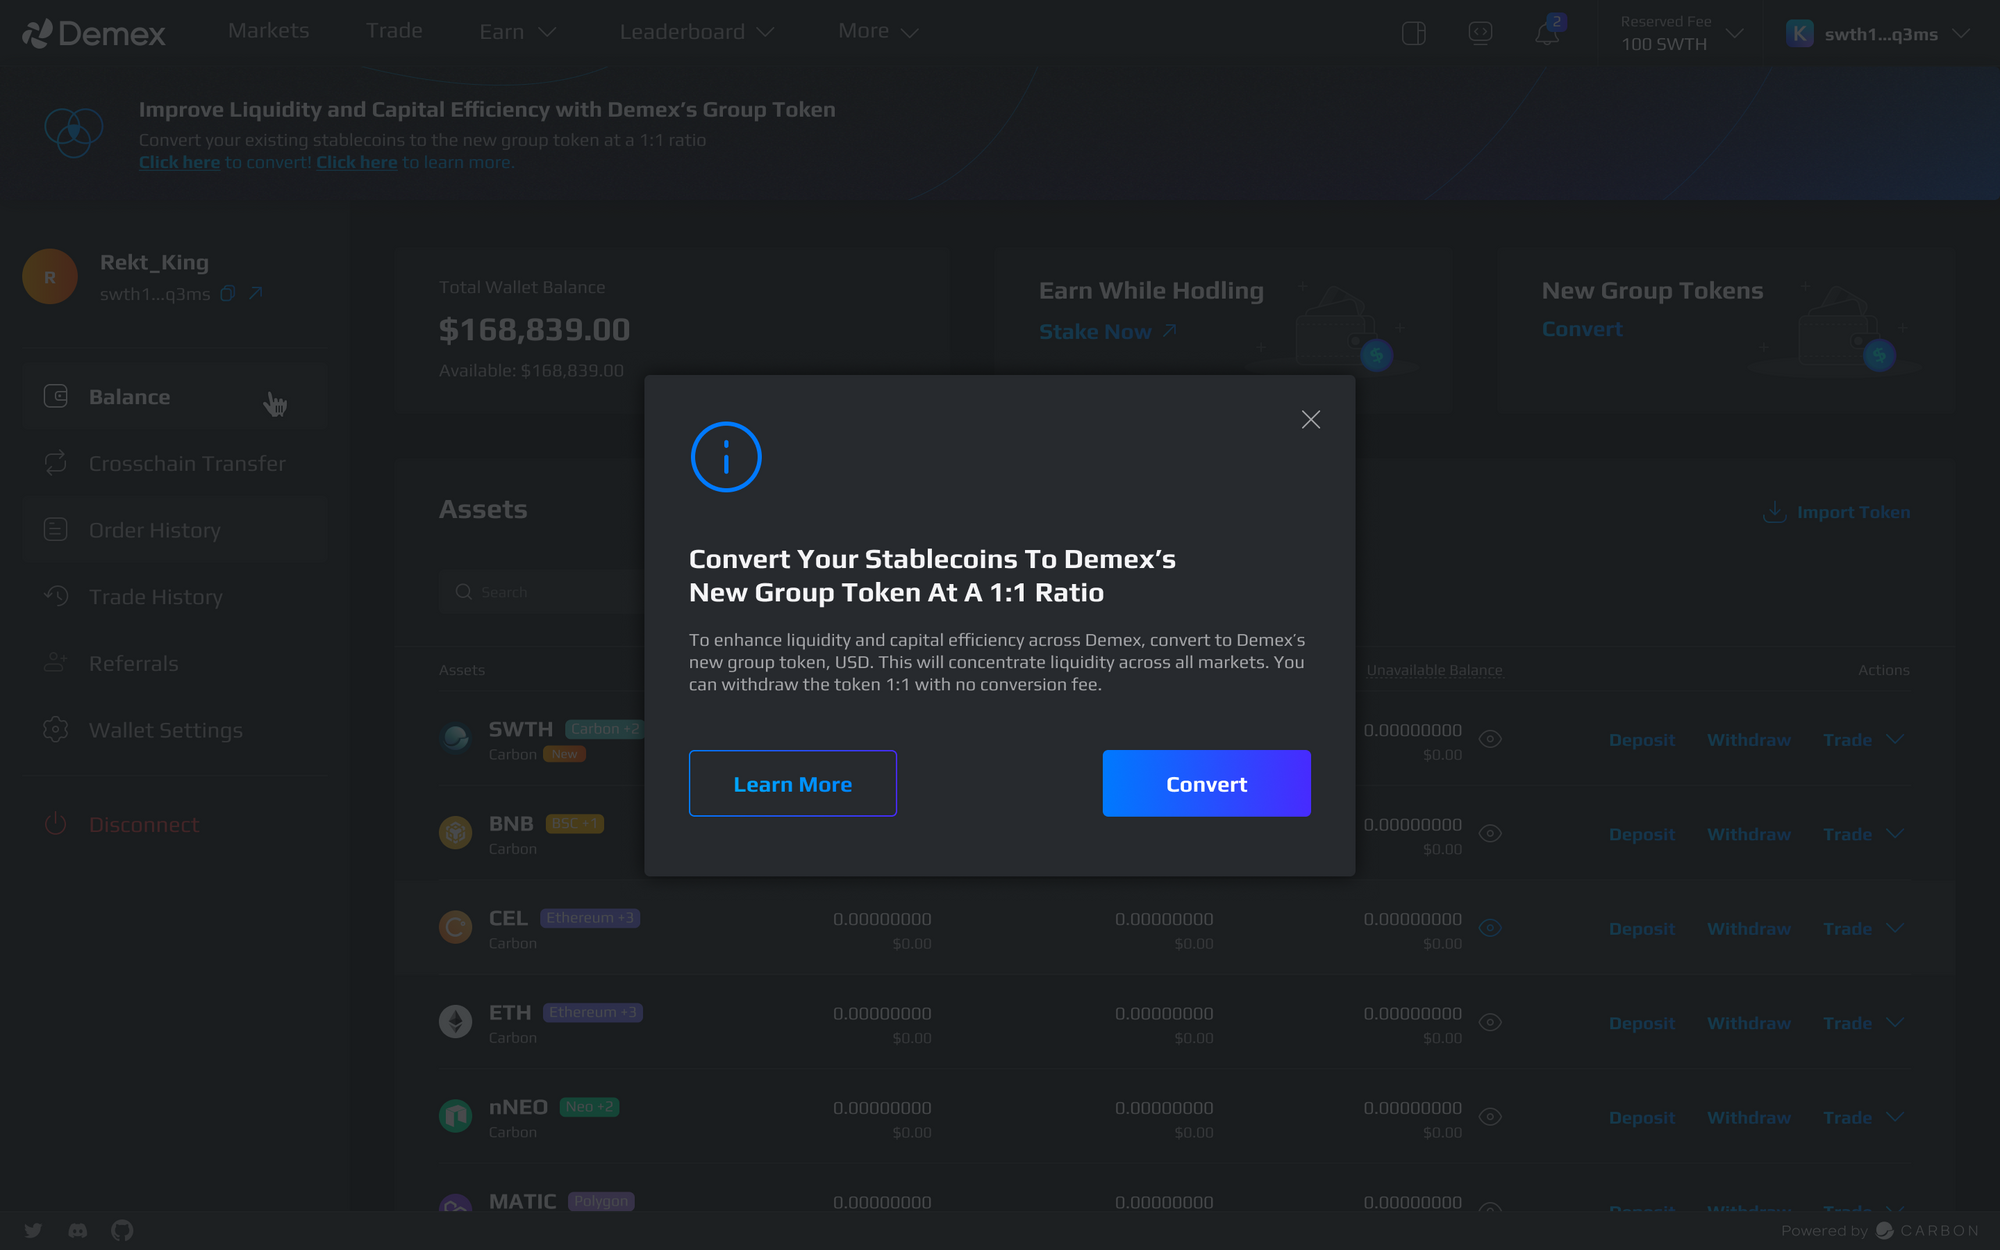Click the Convert button in the dialog
2000x1250 pixels.
[1206, 783]
